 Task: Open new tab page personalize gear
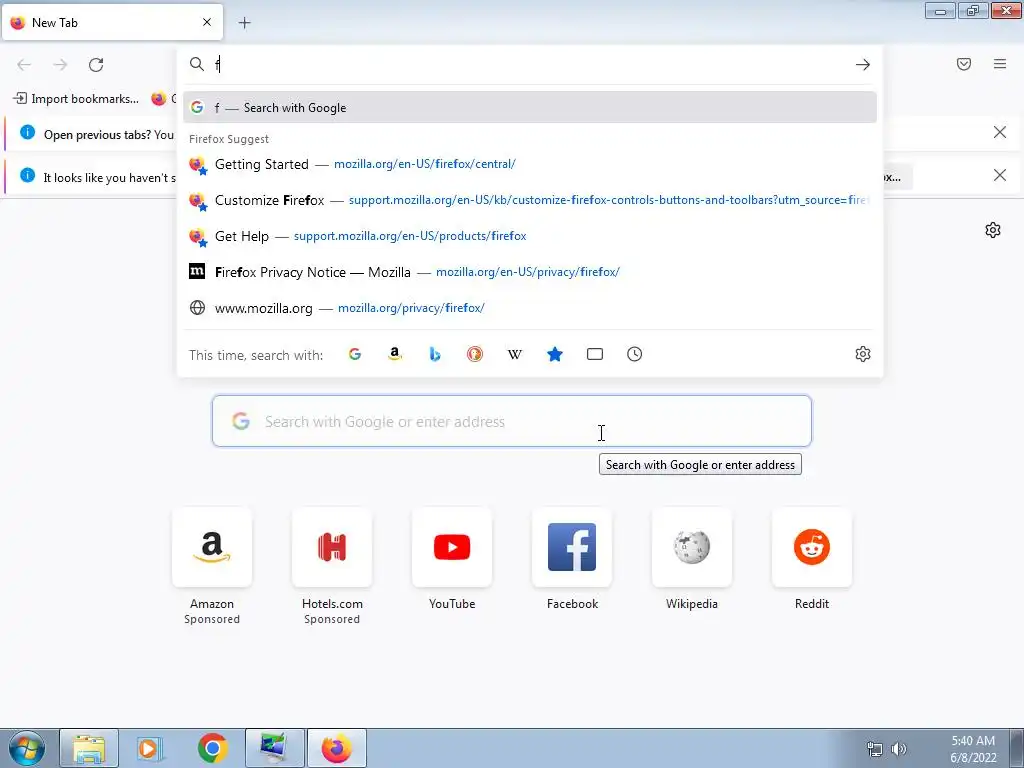click(993, 230)
